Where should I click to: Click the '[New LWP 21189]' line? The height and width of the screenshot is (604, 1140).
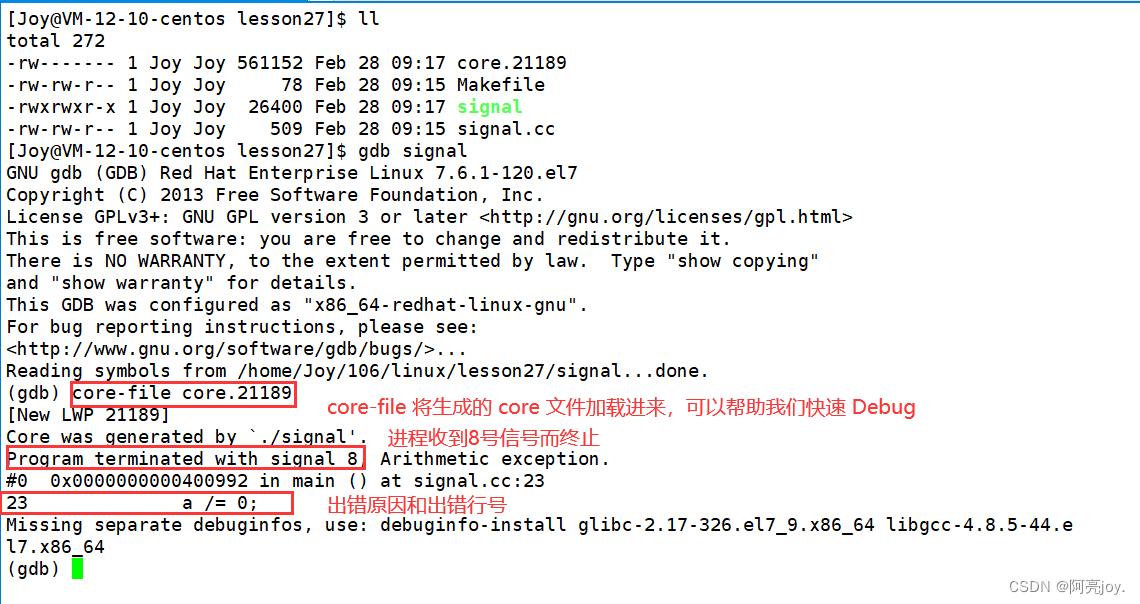(88, 415)
